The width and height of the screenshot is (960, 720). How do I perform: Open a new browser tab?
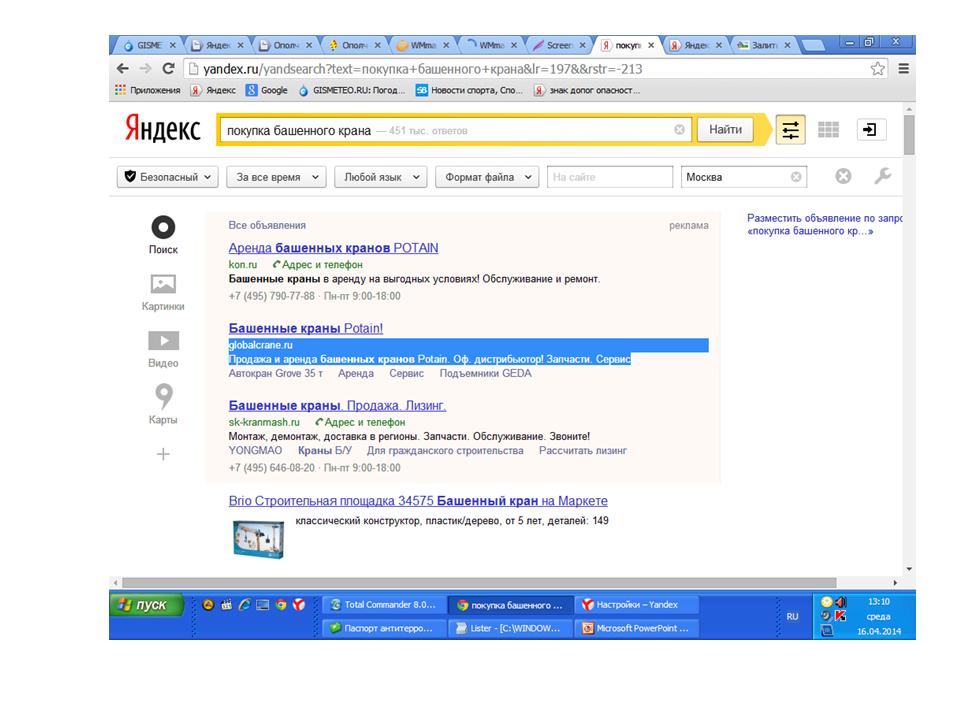[x=813, y=45]
